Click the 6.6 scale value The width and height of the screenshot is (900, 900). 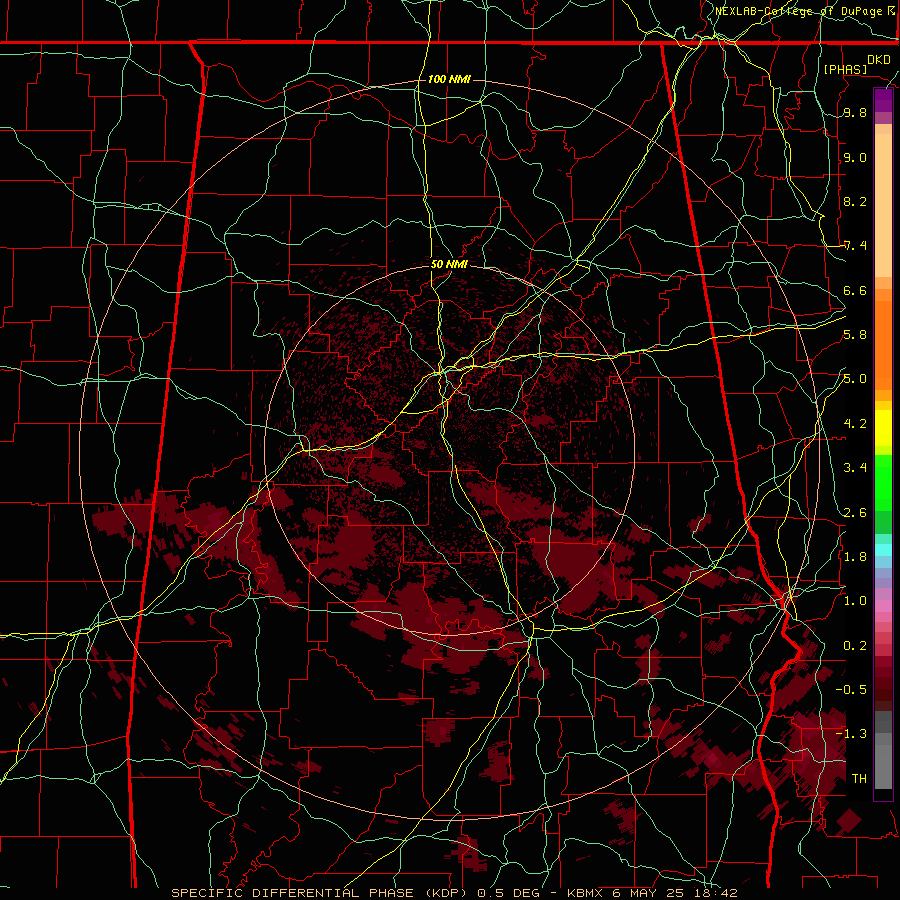[x=855, y=290]
